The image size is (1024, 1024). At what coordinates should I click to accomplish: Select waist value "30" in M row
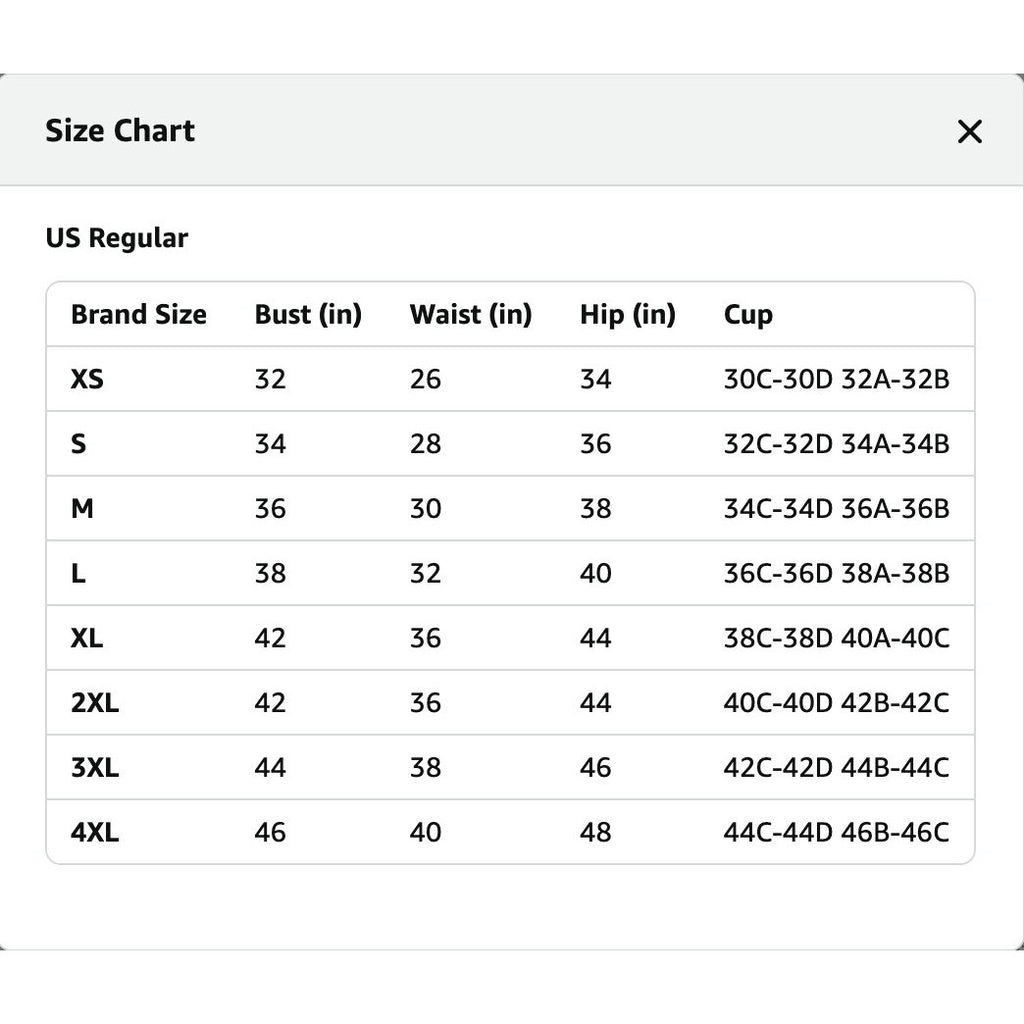click(426, 508)
